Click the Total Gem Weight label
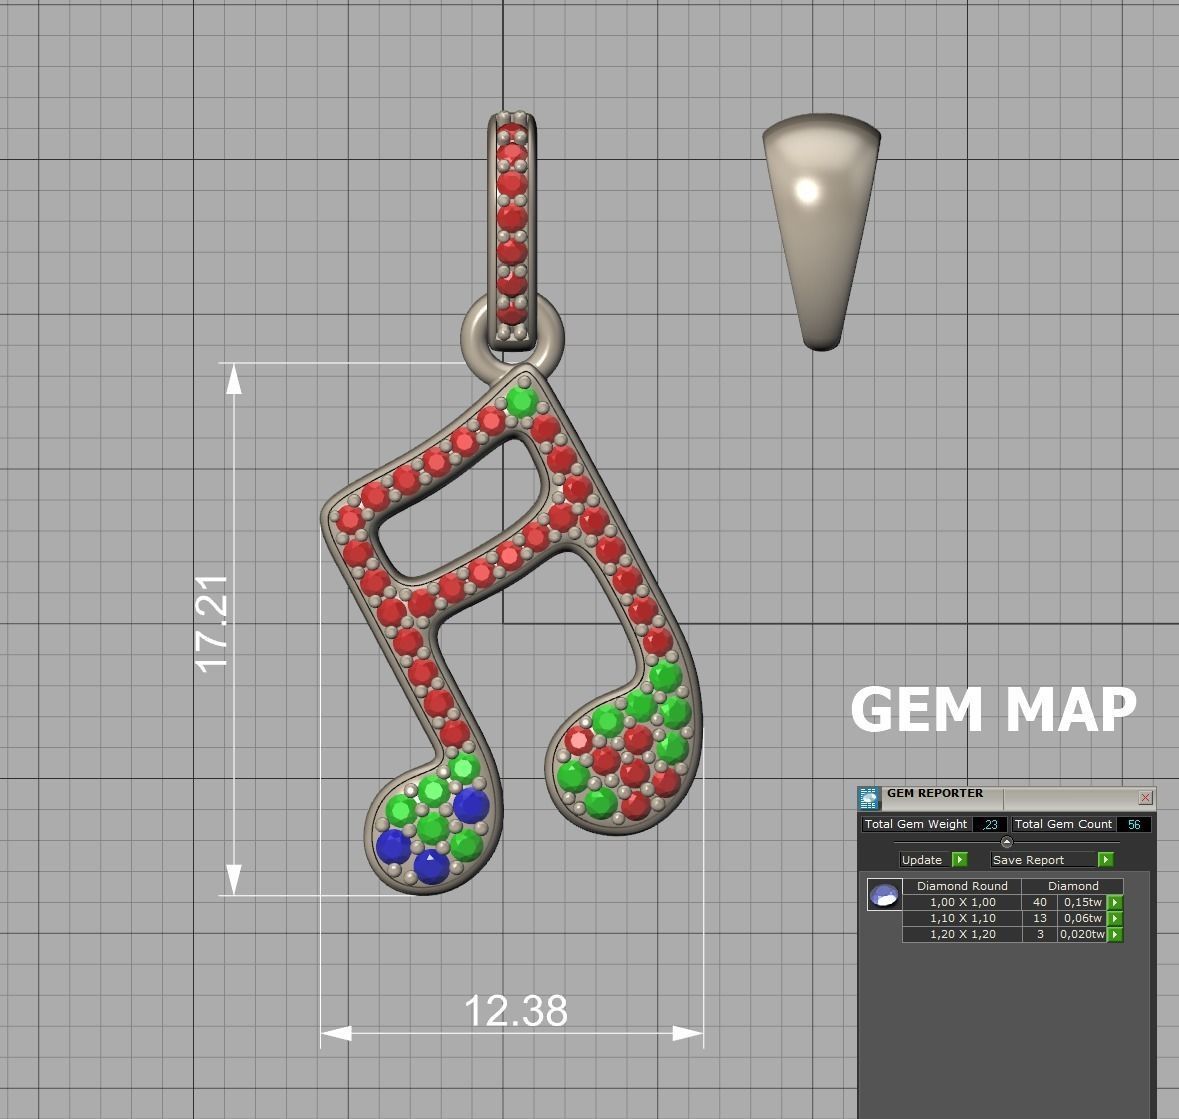 (x=916, y=824)
